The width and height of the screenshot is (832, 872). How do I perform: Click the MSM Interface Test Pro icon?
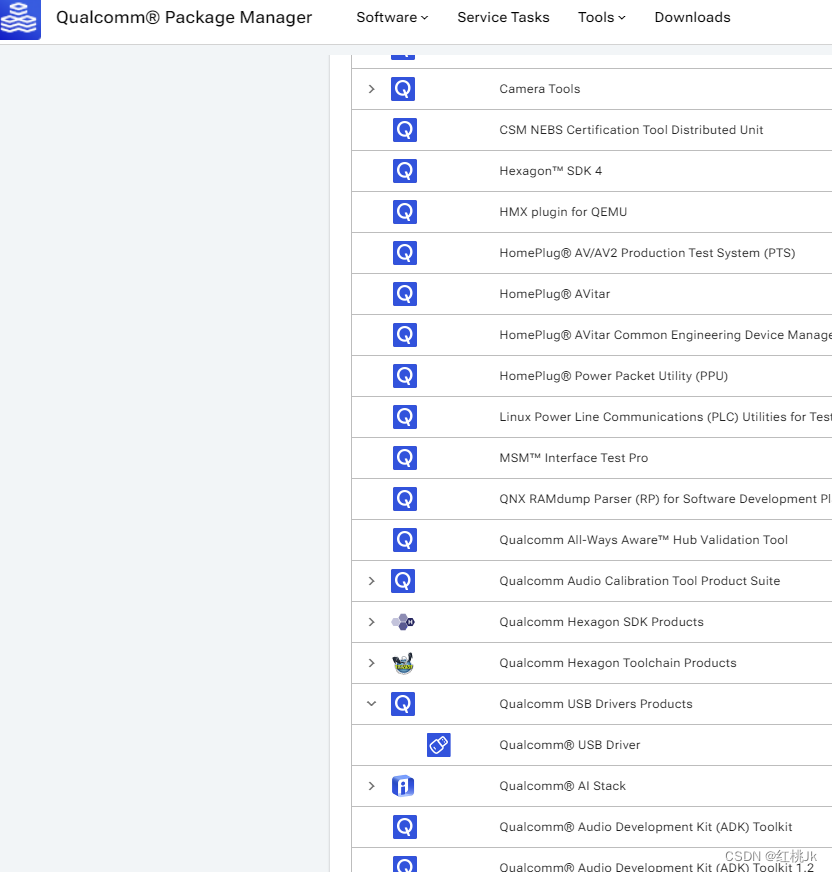405,458
